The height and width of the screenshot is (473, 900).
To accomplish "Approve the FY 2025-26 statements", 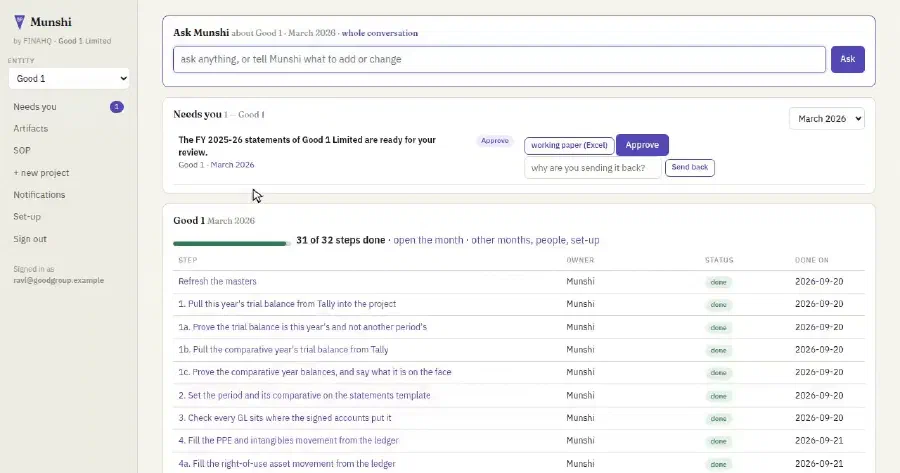I will point(642,145).
